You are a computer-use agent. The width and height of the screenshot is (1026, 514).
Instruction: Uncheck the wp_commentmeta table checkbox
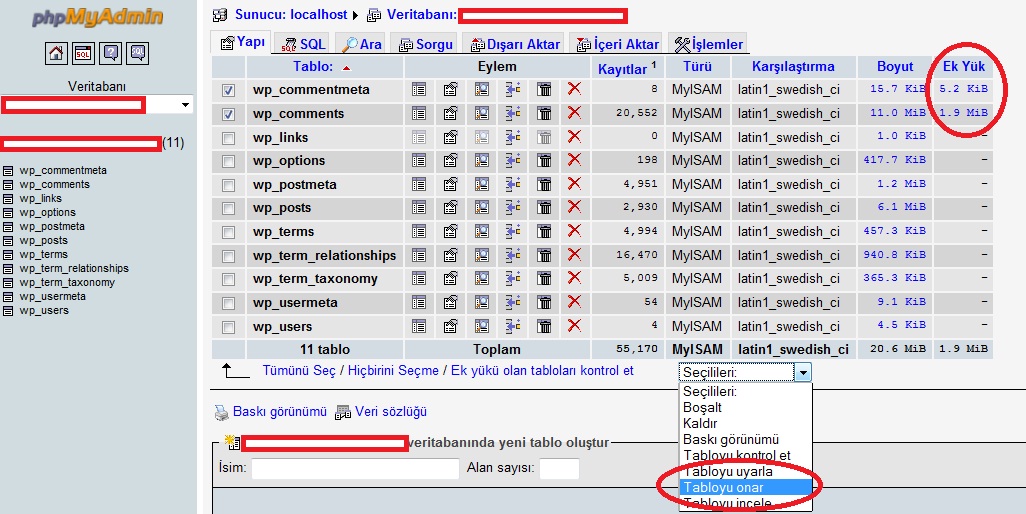229,90
